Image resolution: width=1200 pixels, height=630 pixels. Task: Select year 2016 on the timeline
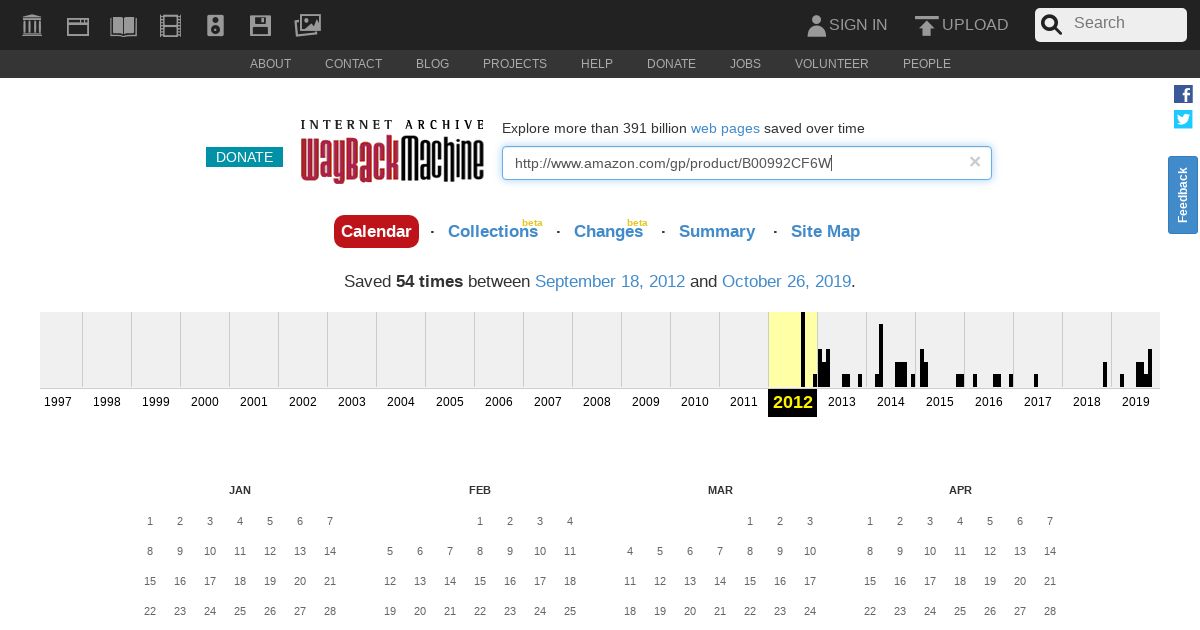pyautogui.click(x=989, y=402)
